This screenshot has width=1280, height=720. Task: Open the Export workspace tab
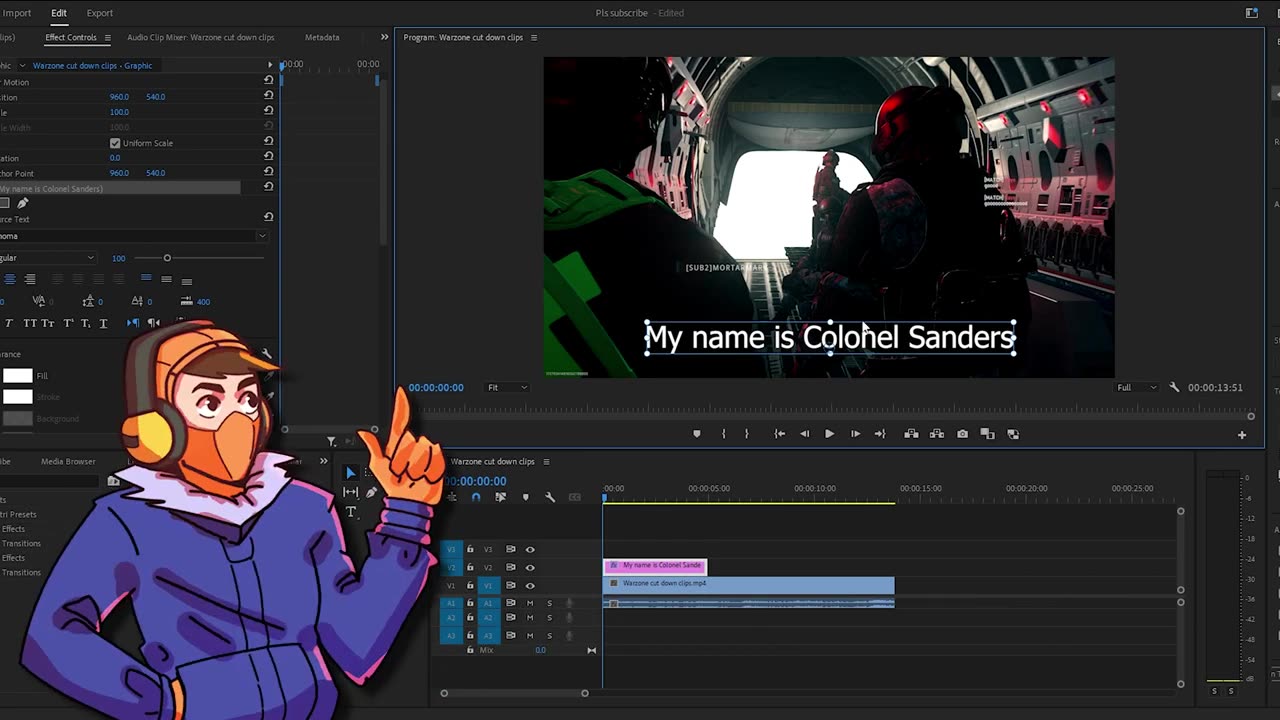pos(100,13)
